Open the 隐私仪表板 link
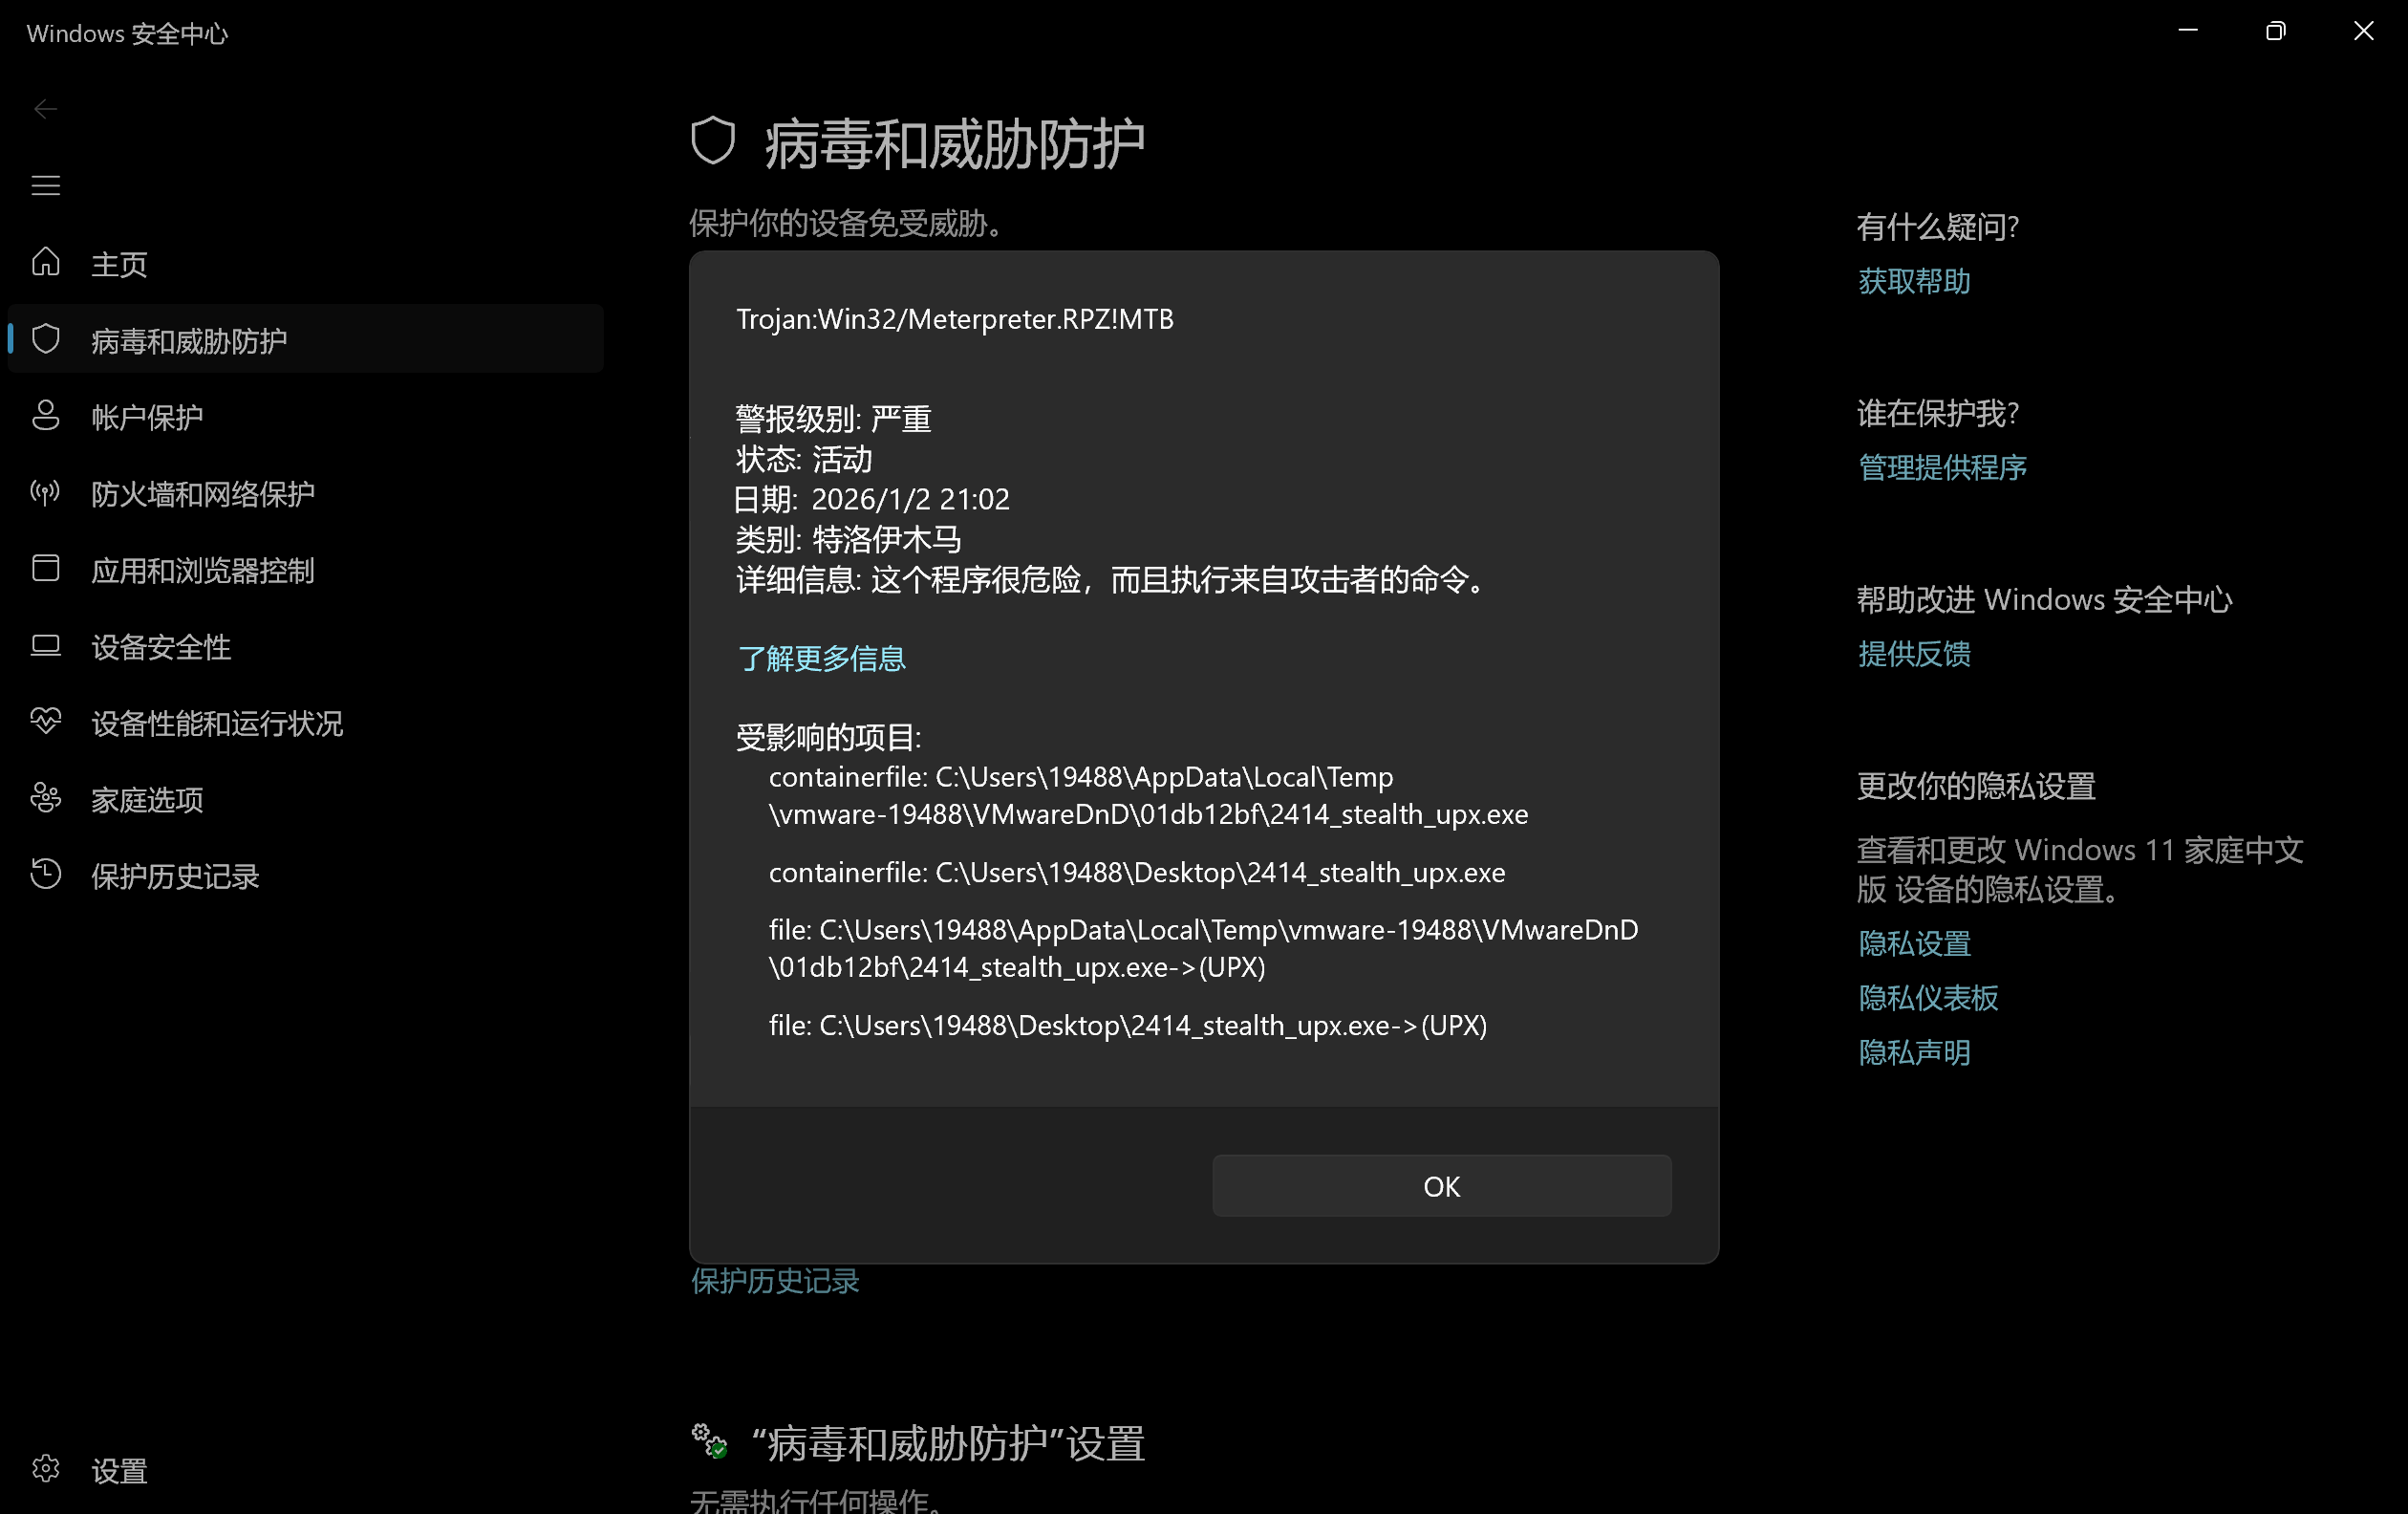Viewport: 2408px width, 1514px height. [x=1928, y=998]
